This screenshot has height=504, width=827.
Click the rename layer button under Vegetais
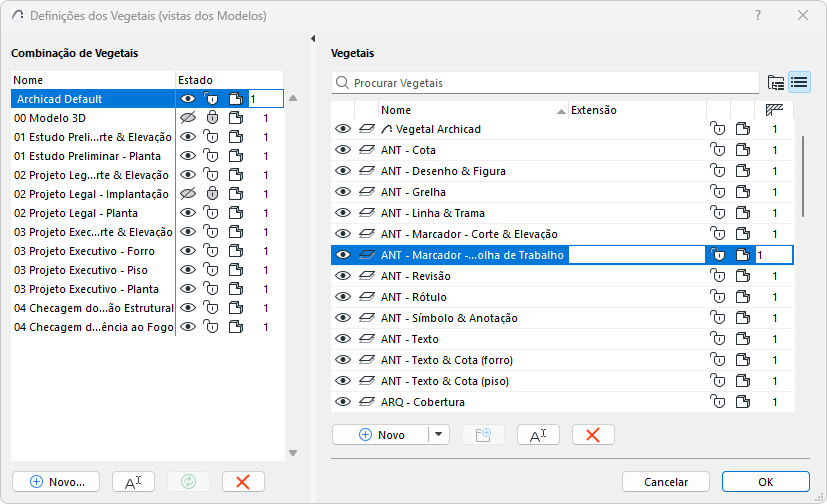[x=538, y=435]
